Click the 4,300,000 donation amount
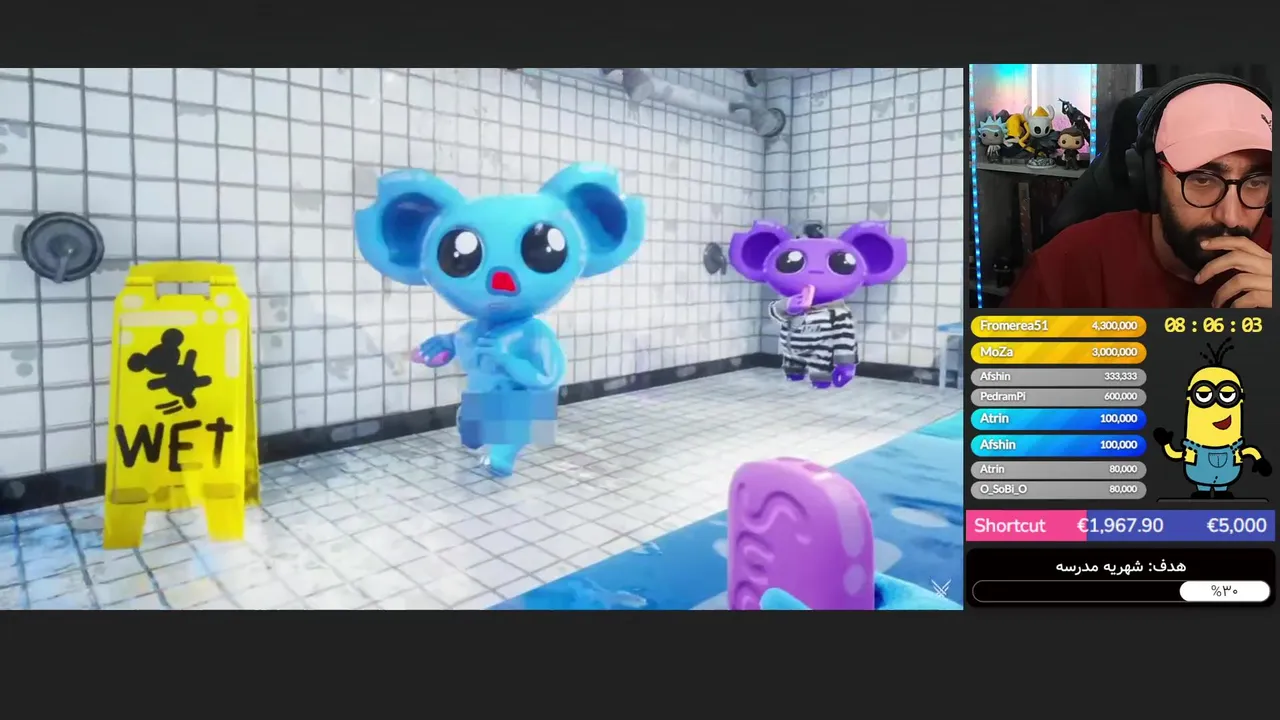The width and height of the screenshot is (1280, 720). (1114, 326)
